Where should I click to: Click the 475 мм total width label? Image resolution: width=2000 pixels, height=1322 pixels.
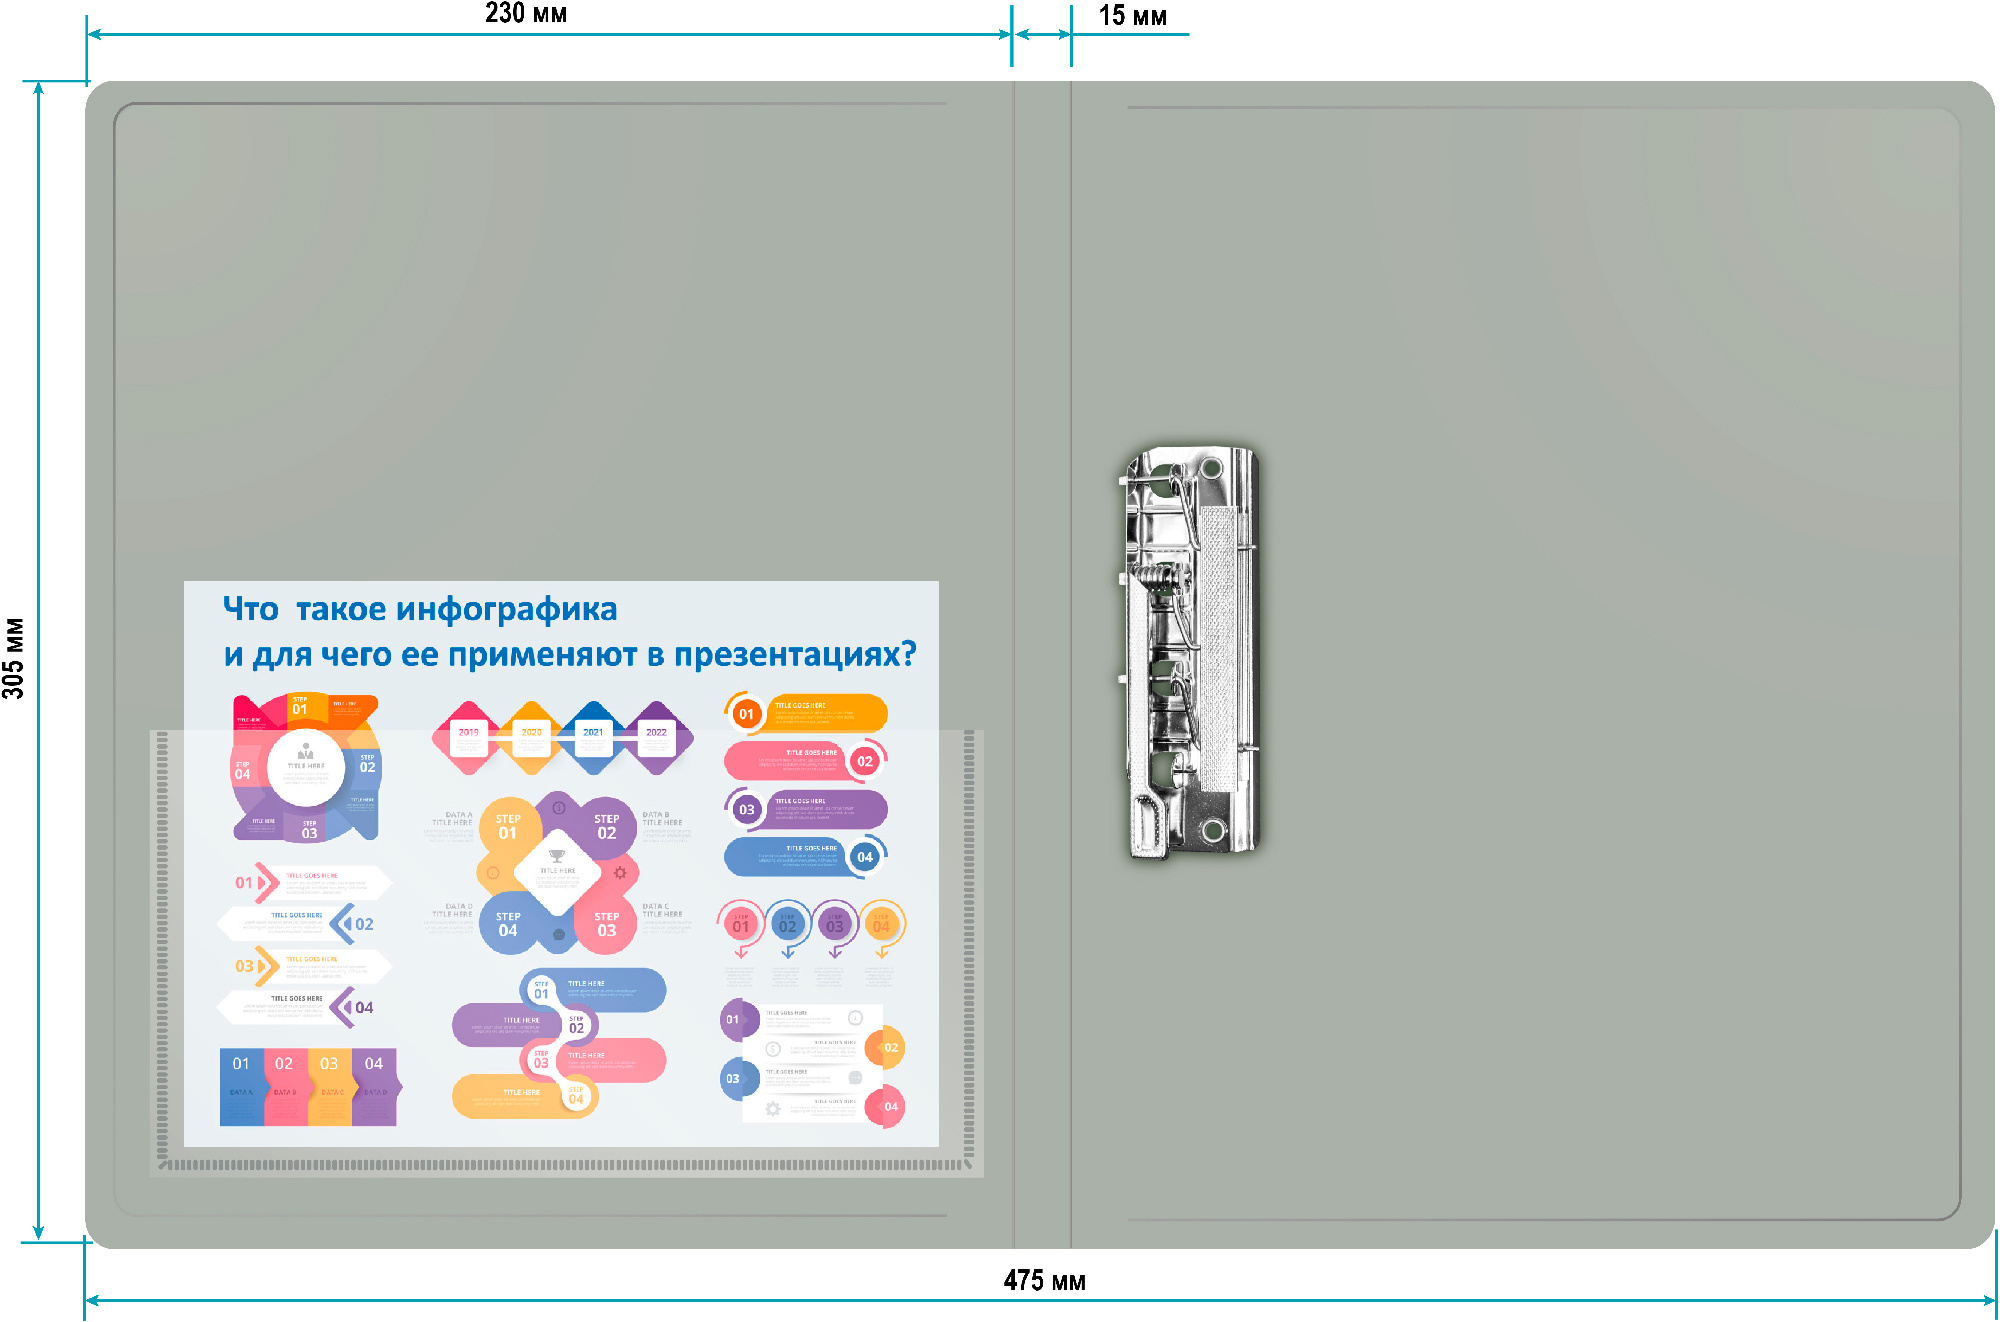pyautogui.click(x=1044, y=1281)
